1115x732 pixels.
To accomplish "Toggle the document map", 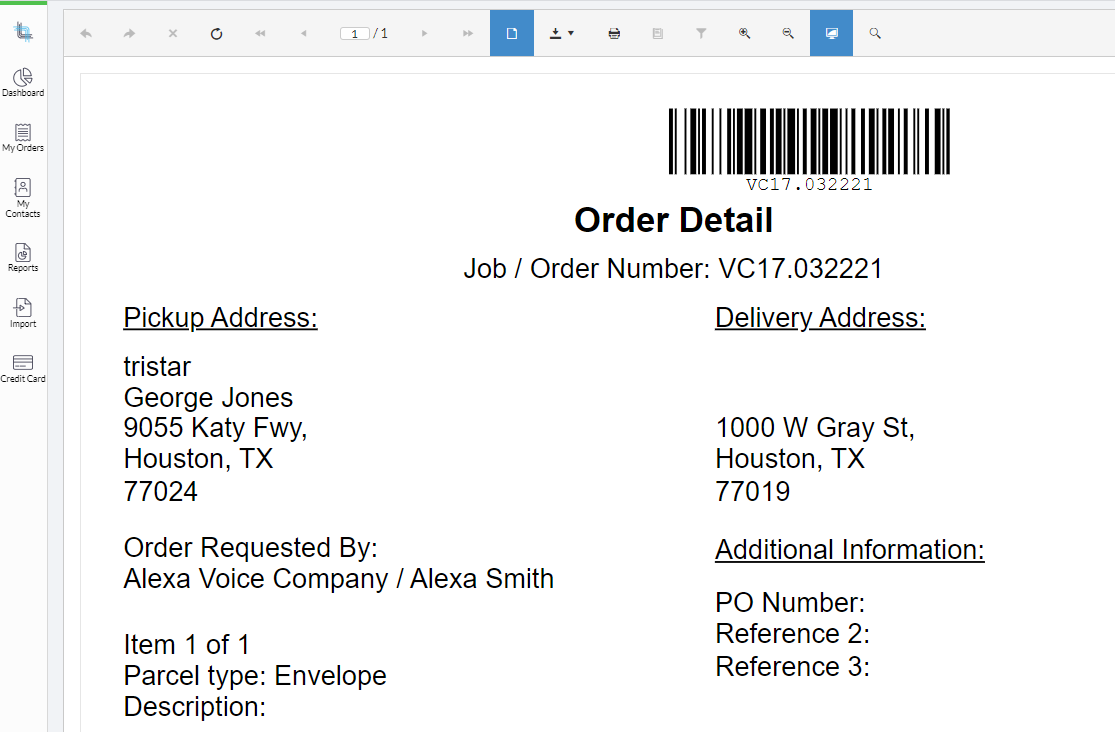I will pyautogui.click(x=658, y=33).
